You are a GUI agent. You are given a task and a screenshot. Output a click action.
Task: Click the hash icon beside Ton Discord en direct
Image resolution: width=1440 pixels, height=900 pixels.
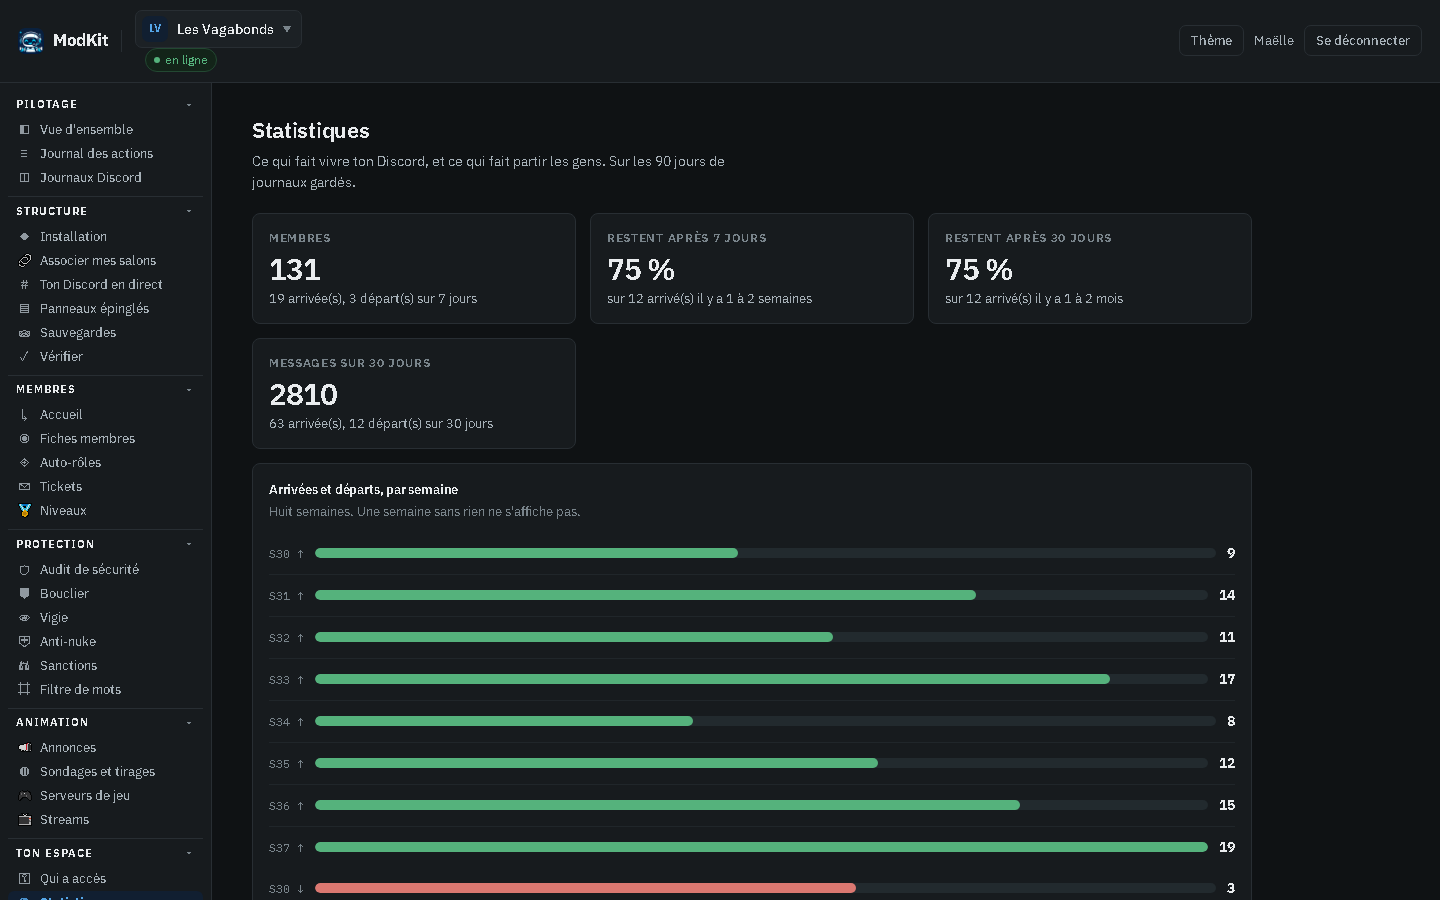coord(25,284)
